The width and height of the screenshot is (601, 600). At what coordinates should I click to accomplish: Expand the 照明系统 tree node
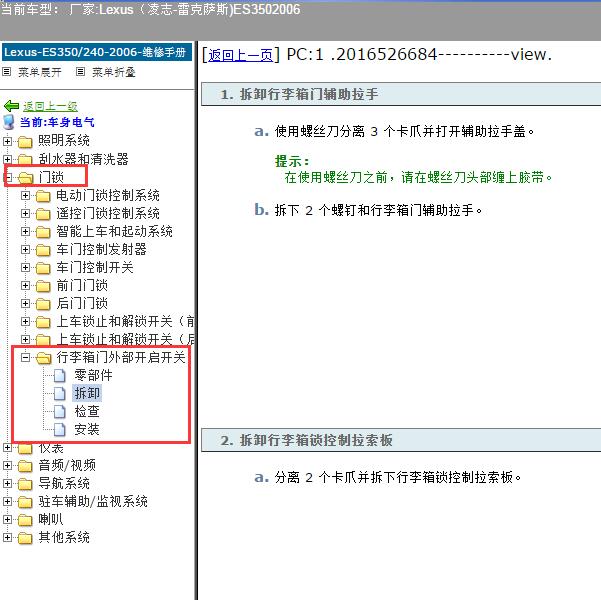[x=7, y=141]
